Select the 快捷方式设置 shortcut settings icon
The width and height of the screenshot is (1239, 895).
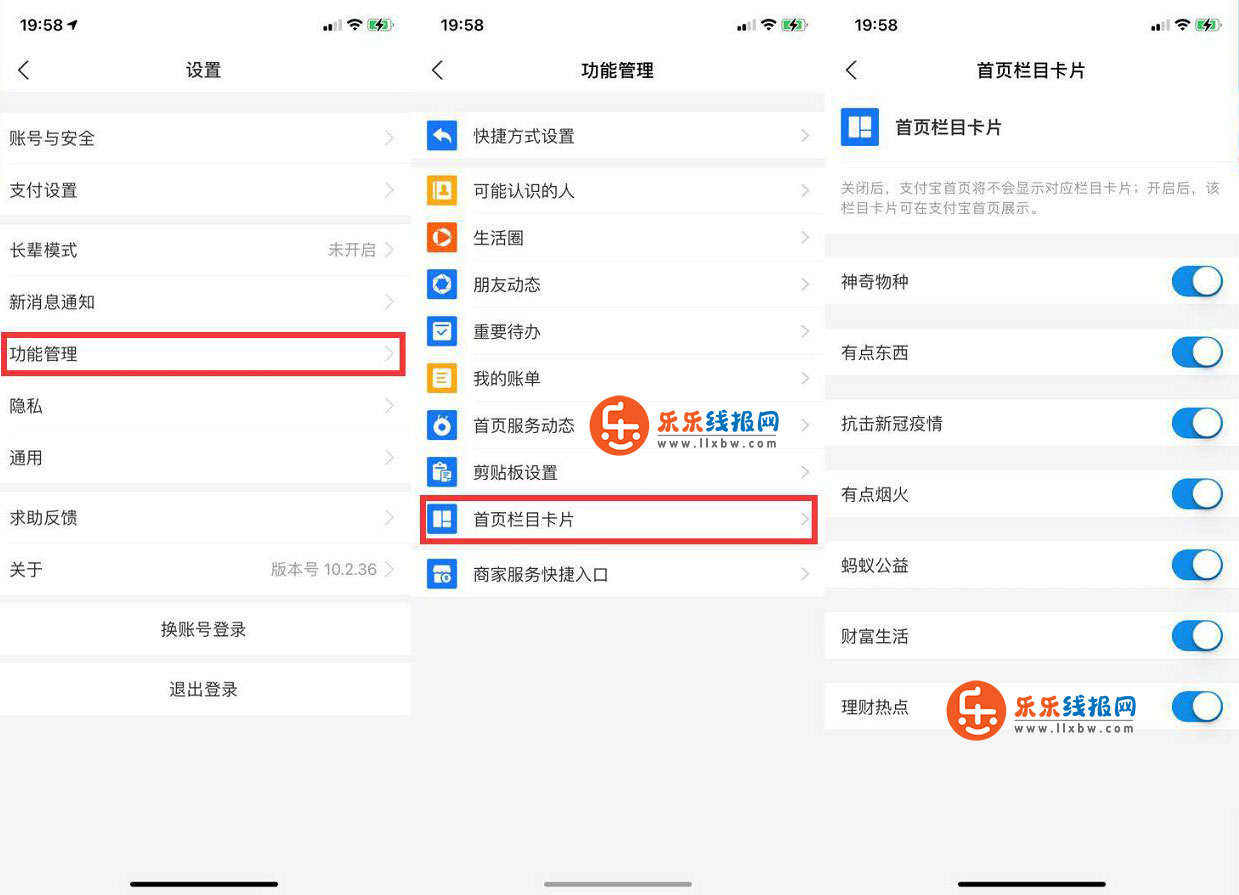441,137
